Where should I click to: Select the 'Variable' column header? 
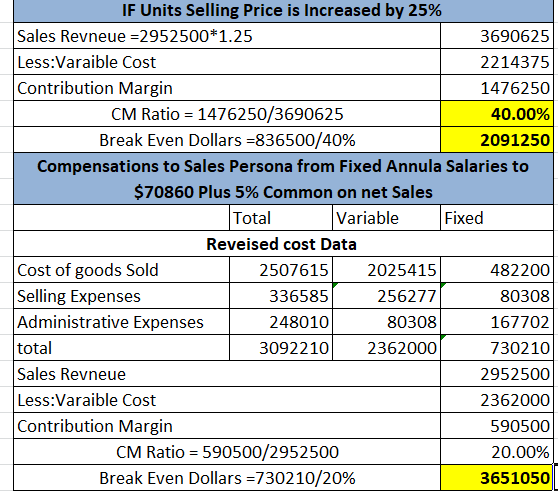tap(386, 218)
